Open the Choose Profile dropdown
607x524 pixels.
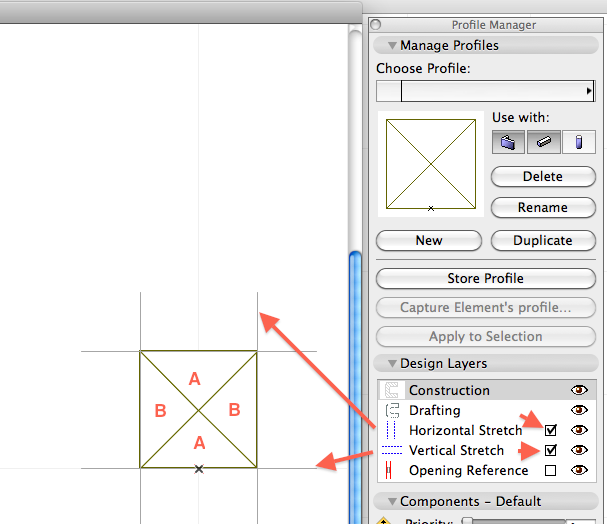click(x=485, y=91)
